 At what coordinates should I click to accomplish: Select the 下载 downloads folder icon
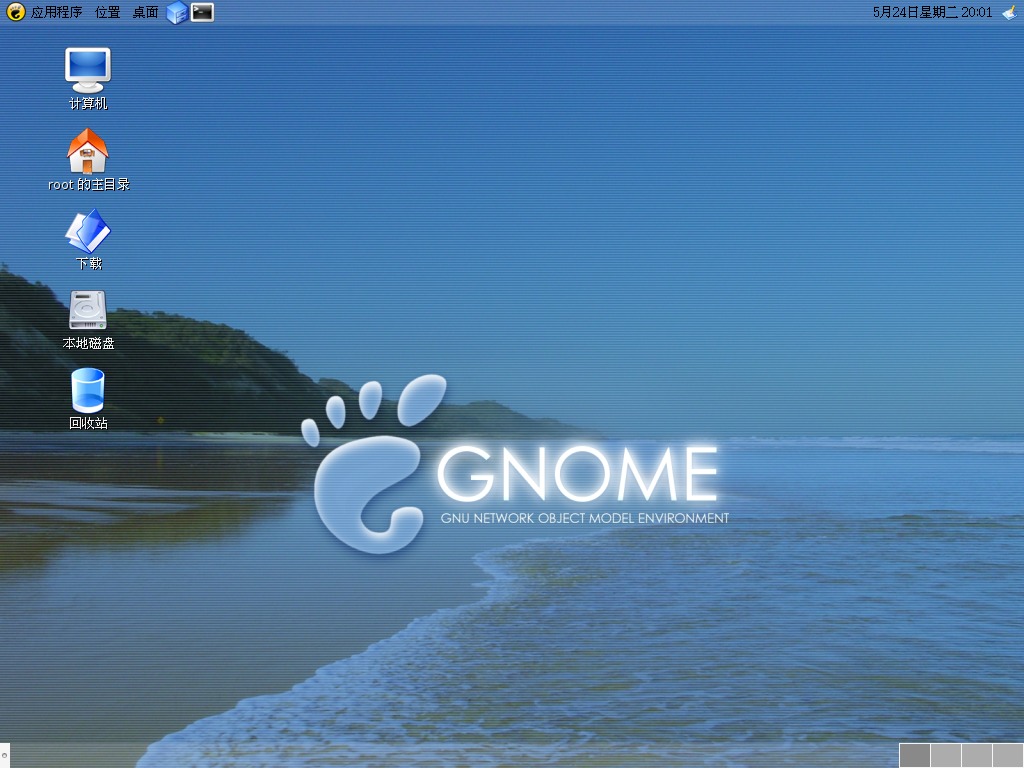click(88, 239)
